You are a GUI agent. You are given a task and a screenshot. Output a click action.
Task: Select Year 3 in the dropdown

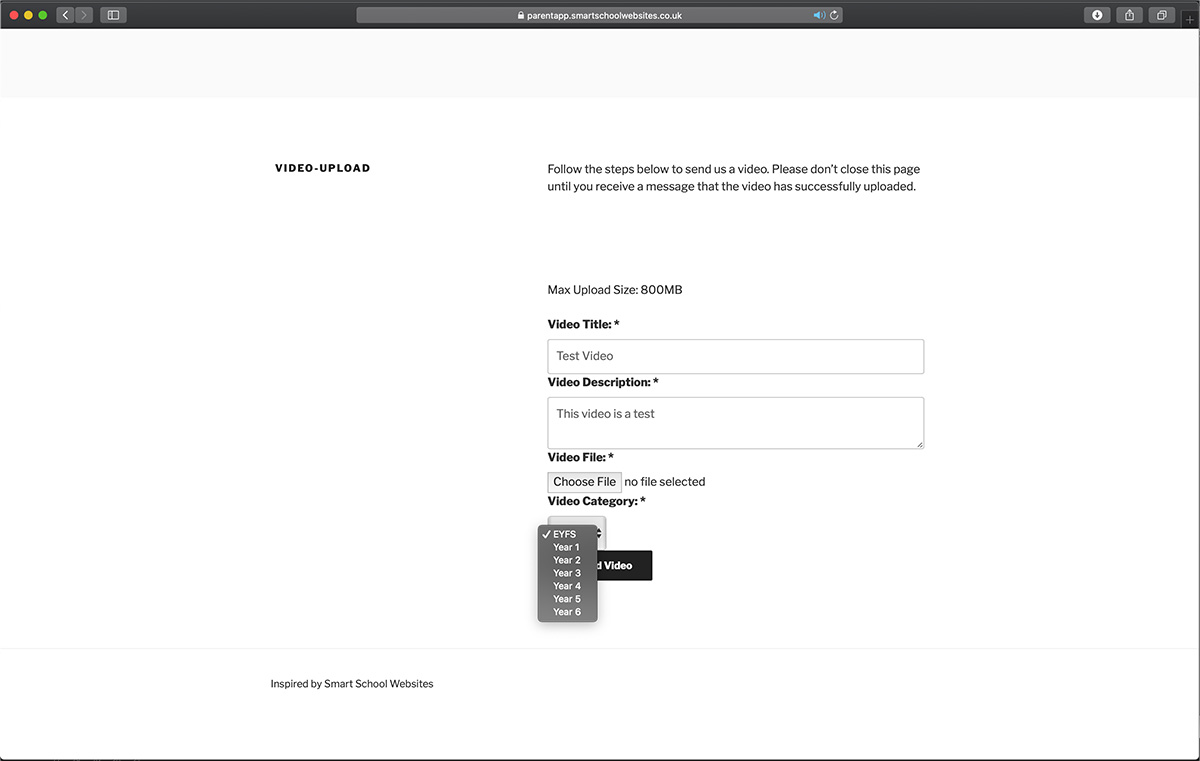[566, 573]
